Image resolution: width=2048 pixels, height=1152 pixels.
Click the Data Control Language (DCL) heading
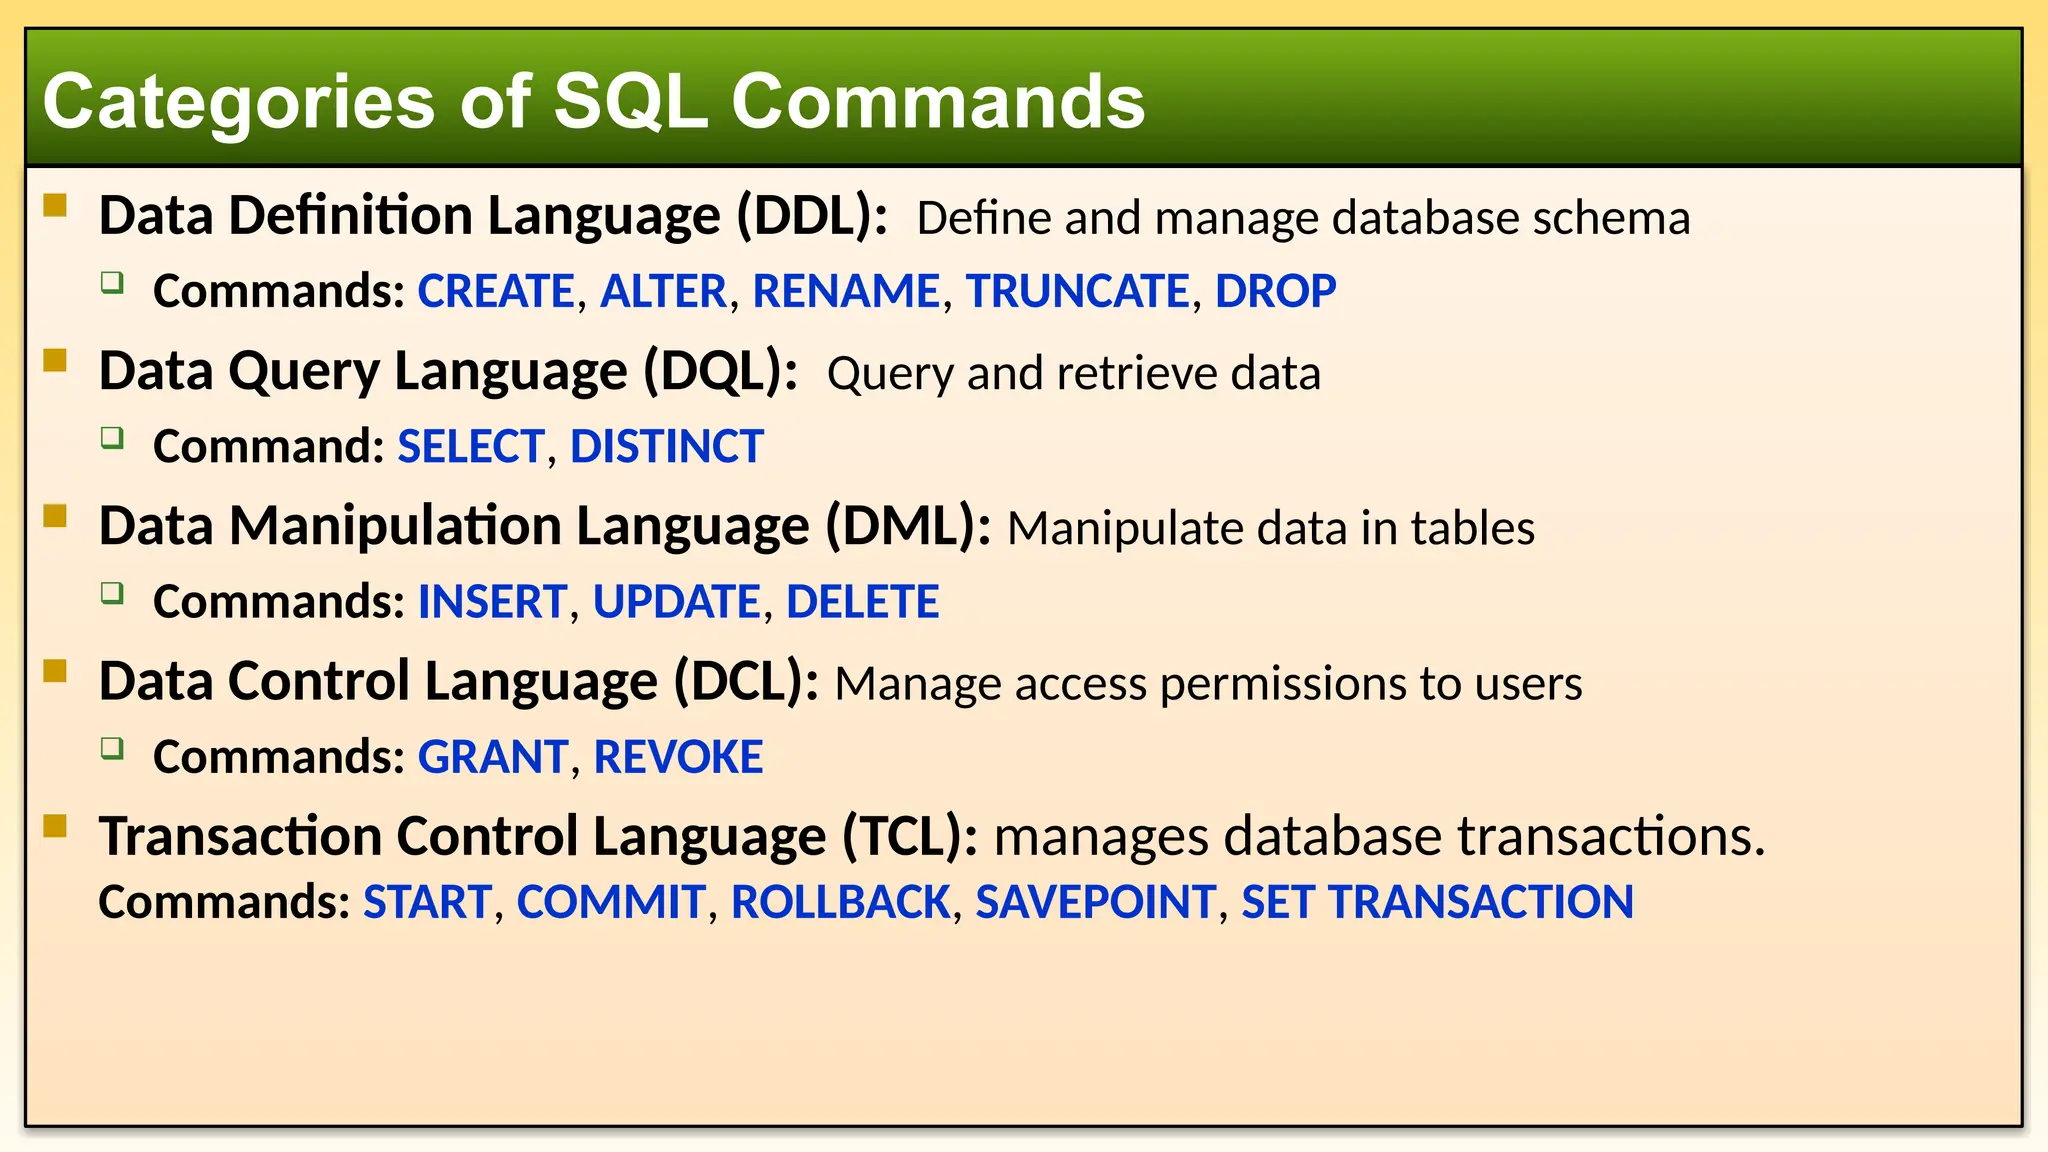459,681
